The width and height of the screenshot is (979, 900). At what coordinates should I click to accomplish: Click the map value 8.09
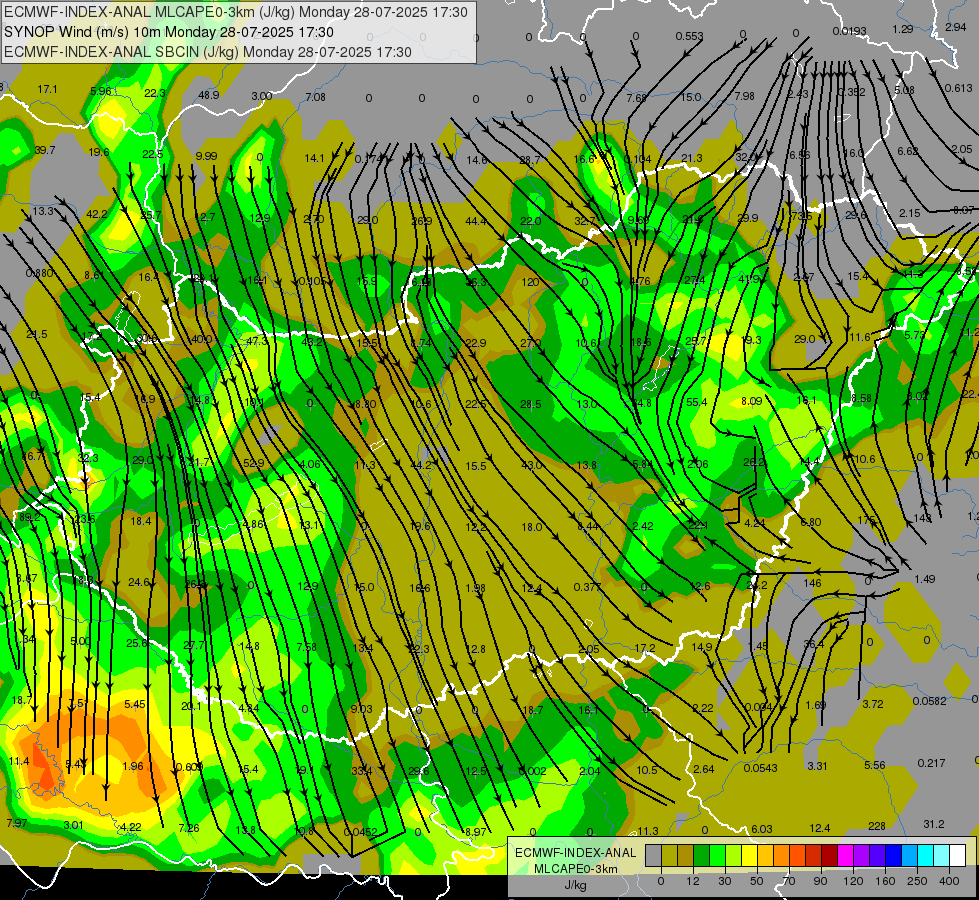coord(752,401)
